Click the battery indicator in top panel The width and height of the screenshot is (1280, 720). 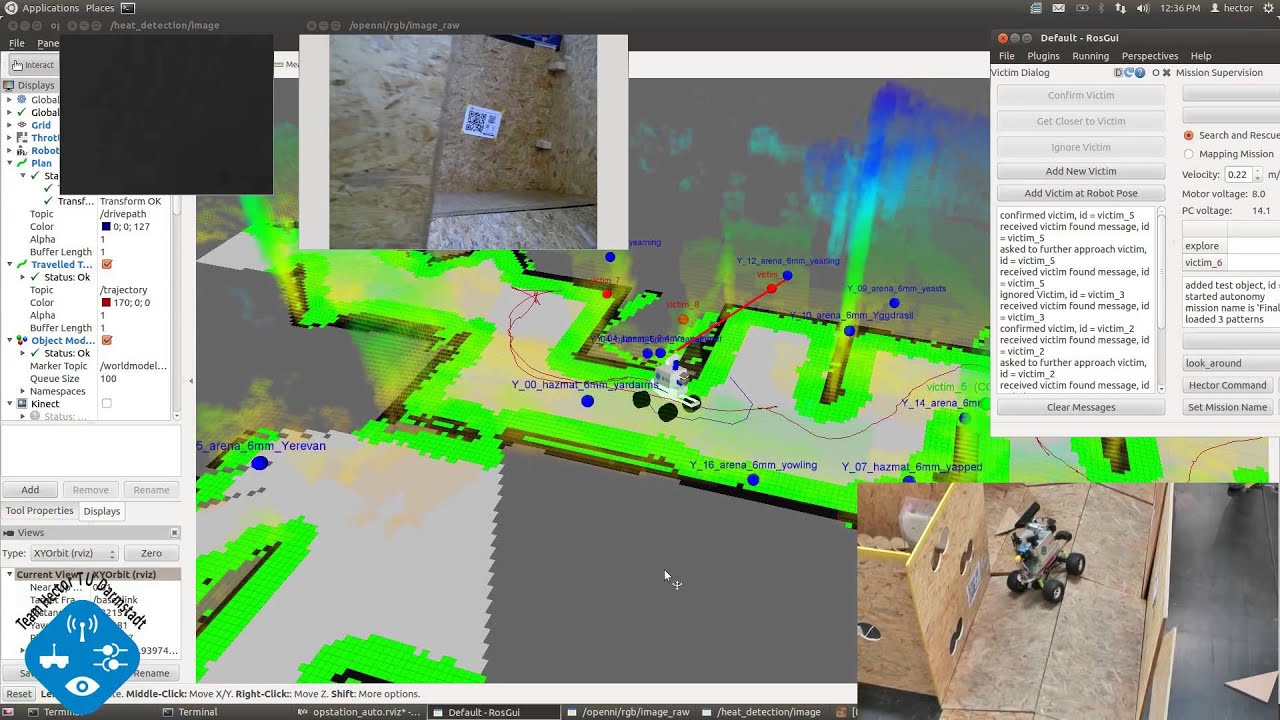pyautogui.click(x=1080, y=8)
